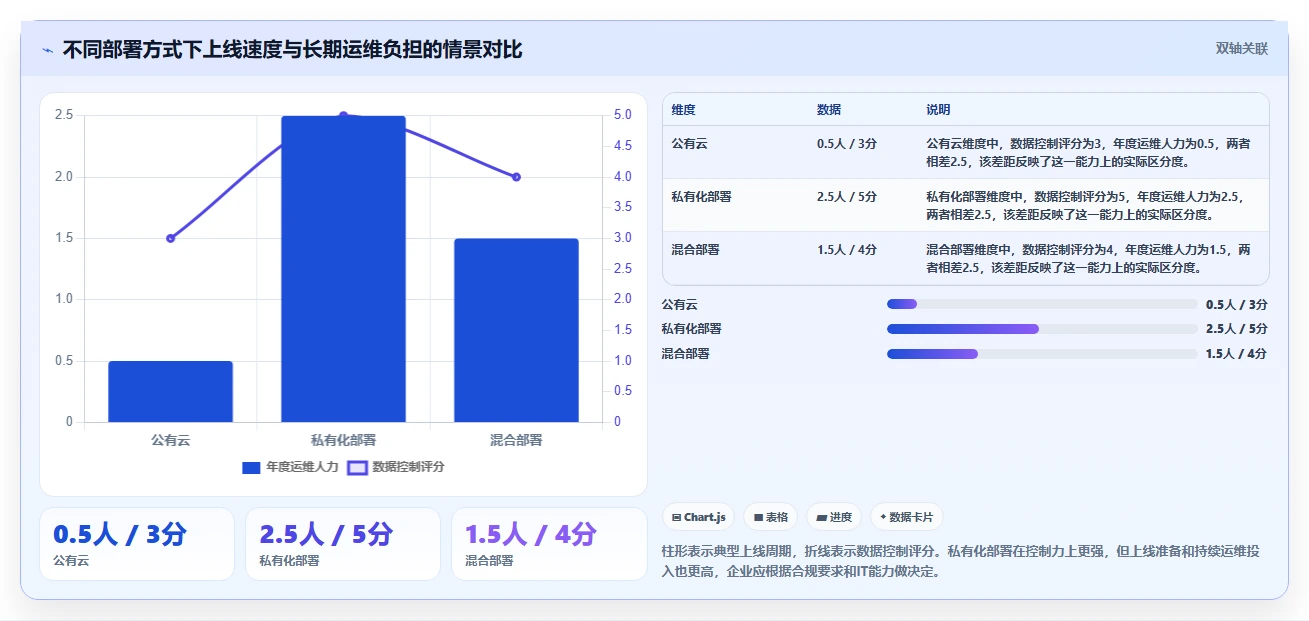Click the description starting 私有化部署维度中
The height and width of the screenshot is (621, 1309).
tap(1088, 205)
